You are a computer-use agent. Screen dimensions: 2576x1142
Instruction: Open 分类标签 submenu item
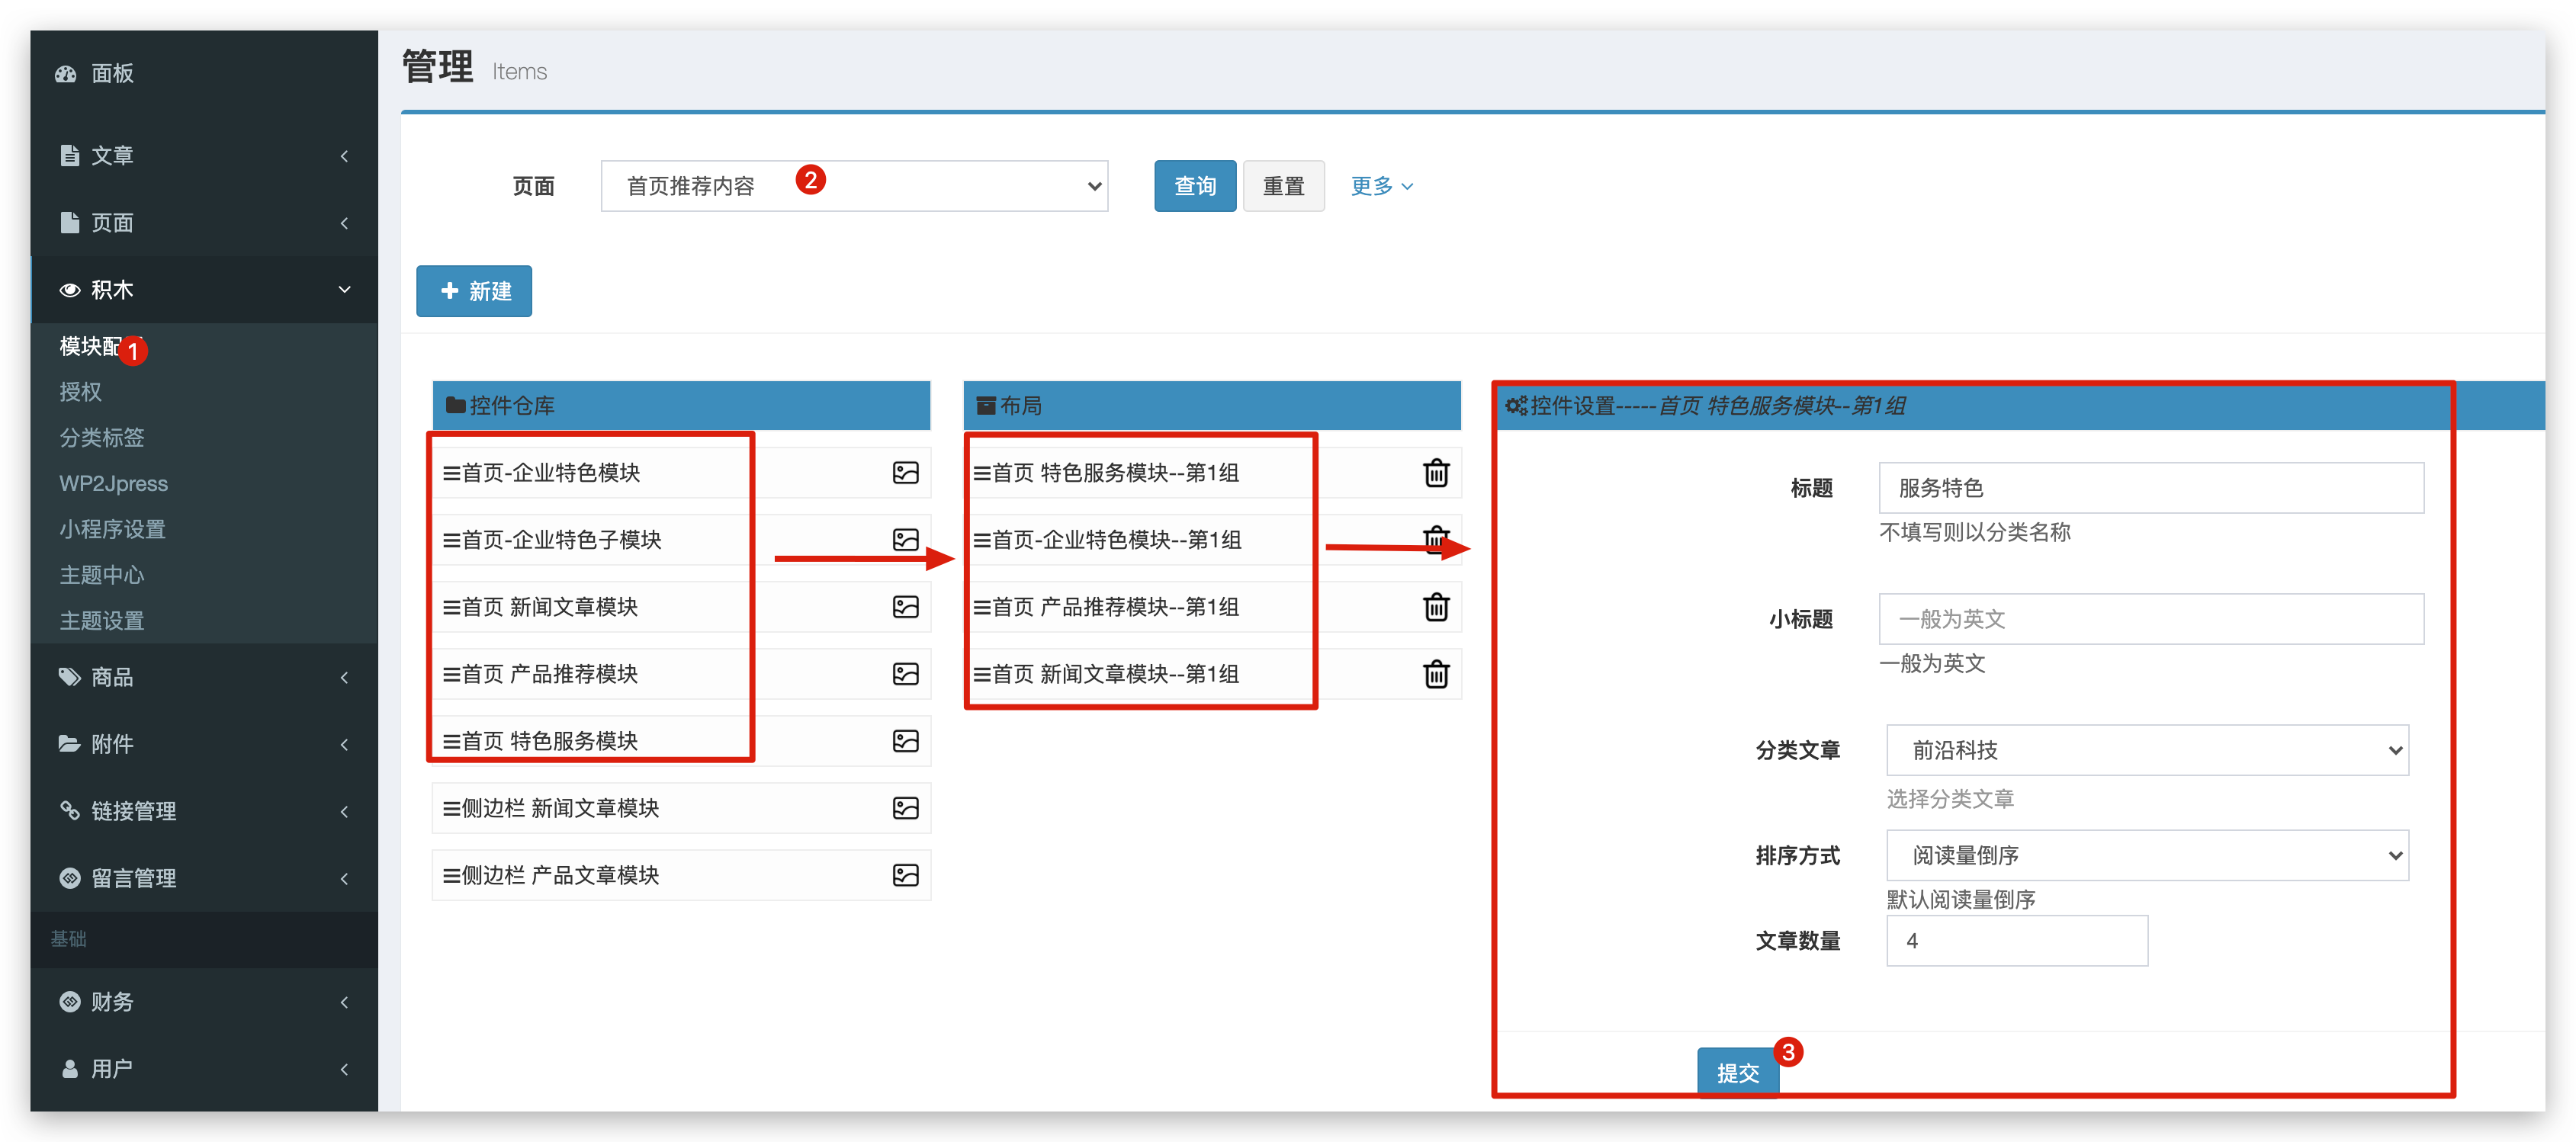click(x=102, y=438)
